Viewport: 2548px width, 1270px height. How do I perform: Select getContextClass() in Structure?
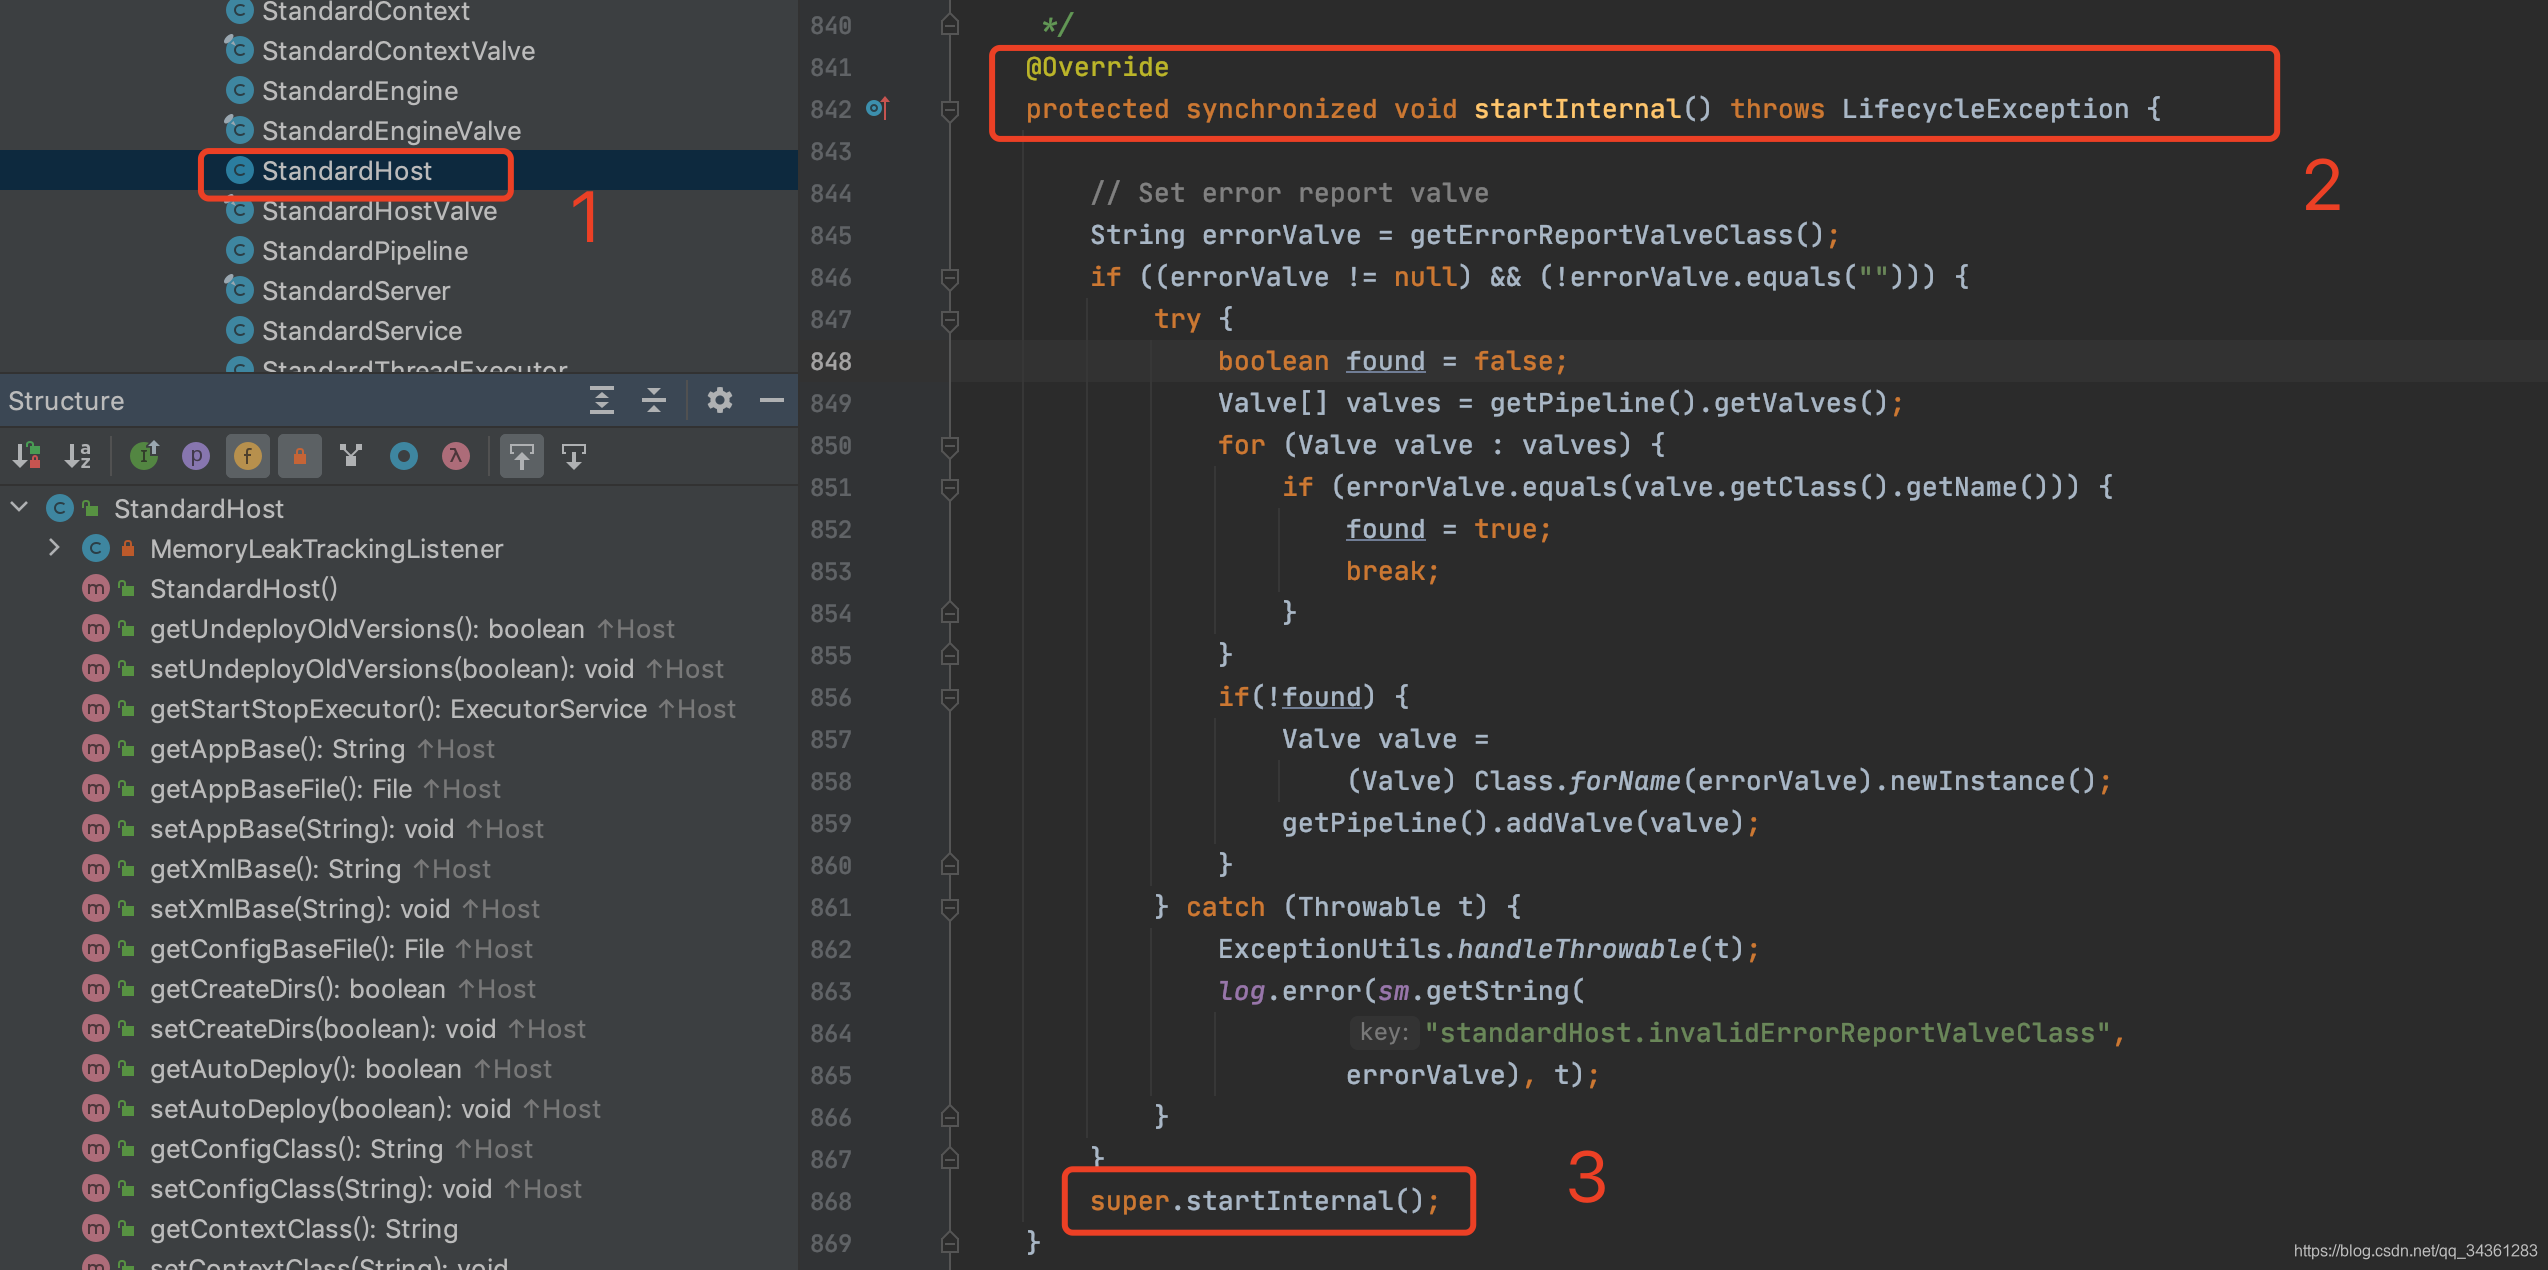[x=304, y=1228]
